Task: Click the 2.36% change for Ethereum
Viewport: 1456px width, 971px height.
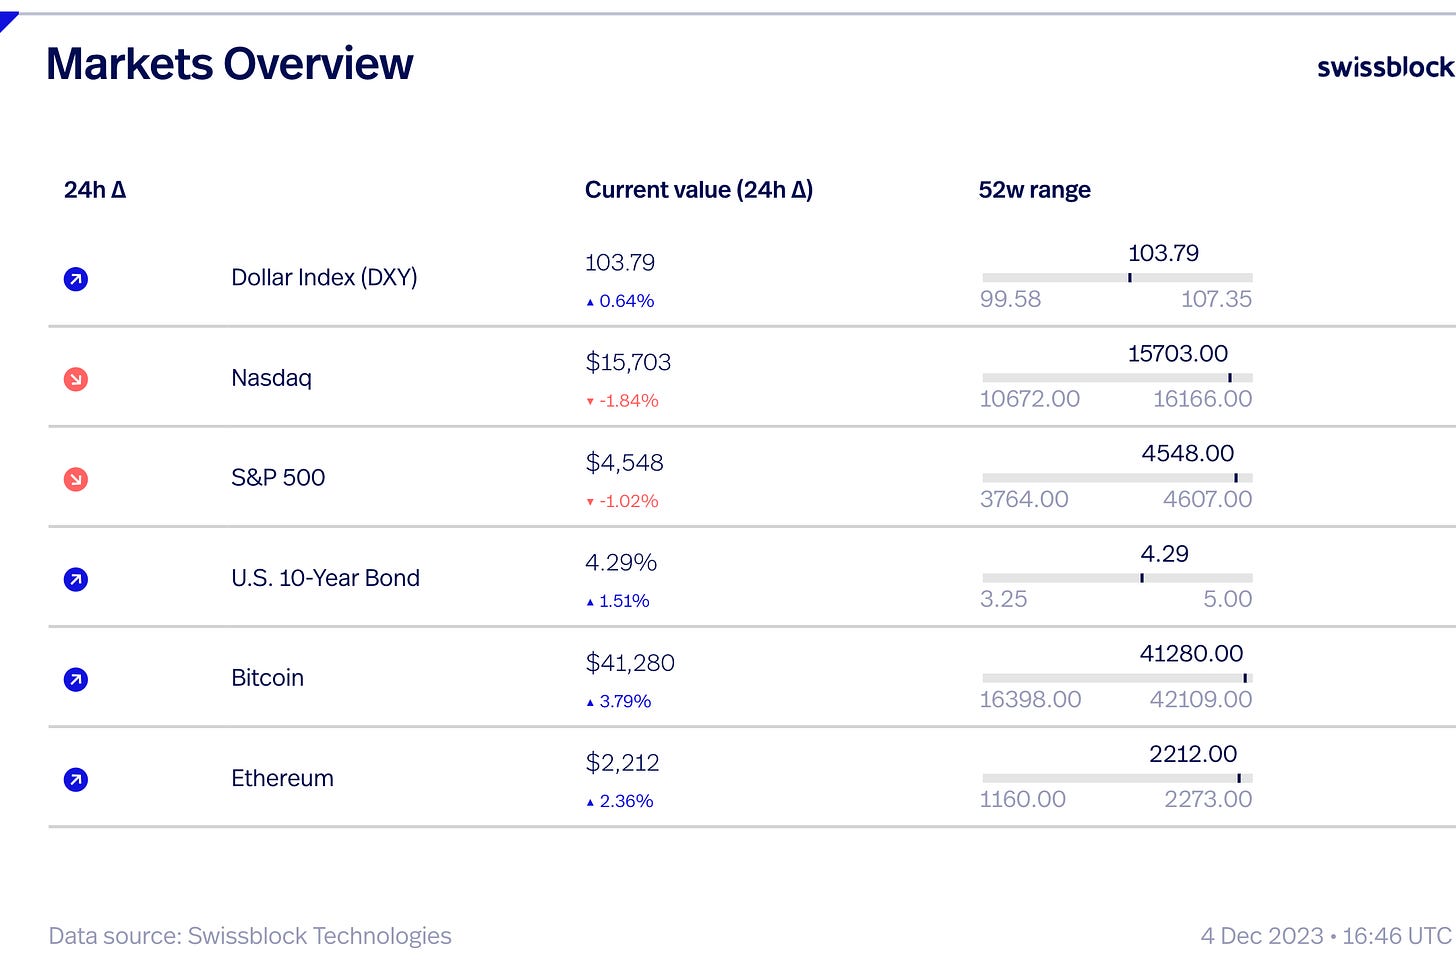Action: click(620, 801)
